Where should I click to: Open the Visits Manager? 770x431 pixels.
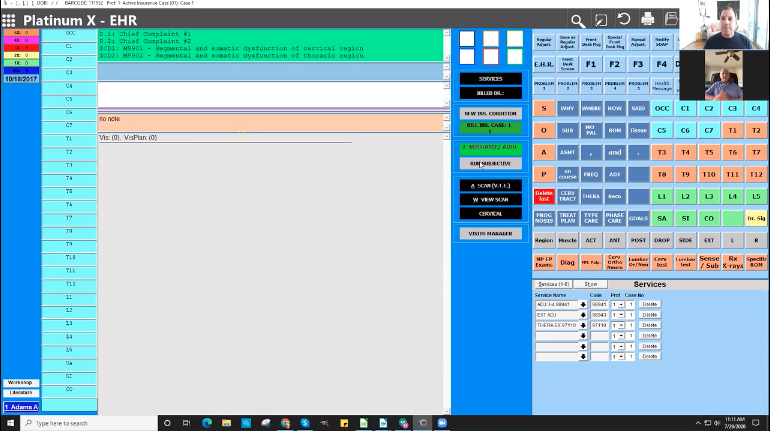491,234
